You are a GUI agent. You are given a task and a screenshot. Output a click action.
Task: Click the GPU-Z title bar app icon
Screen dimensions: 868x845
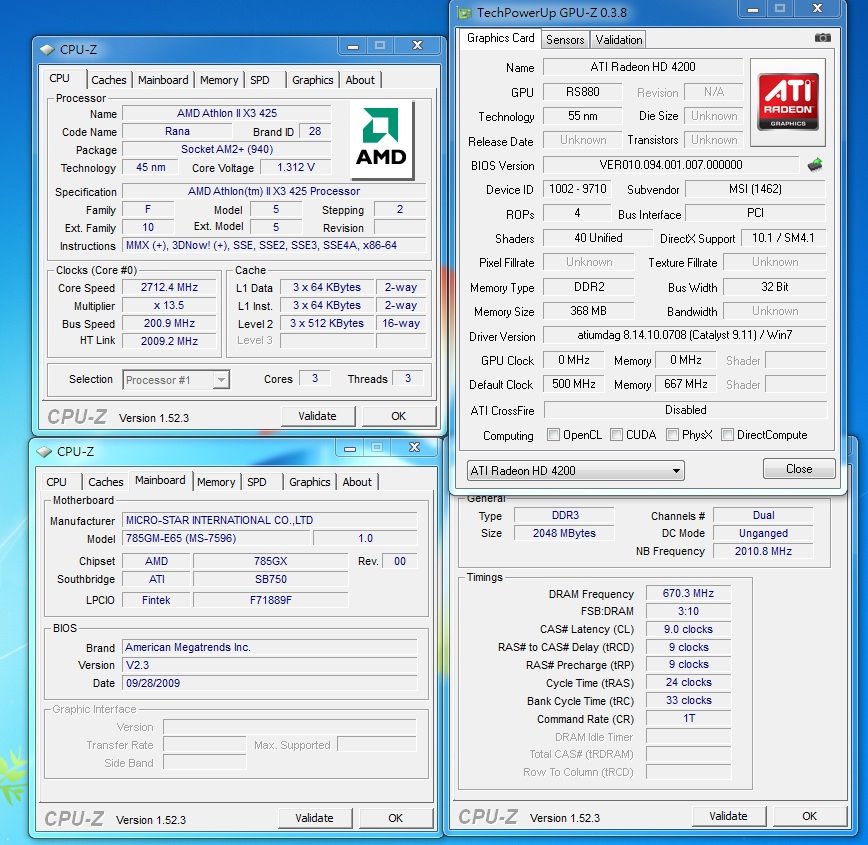(x=464, y=13)
